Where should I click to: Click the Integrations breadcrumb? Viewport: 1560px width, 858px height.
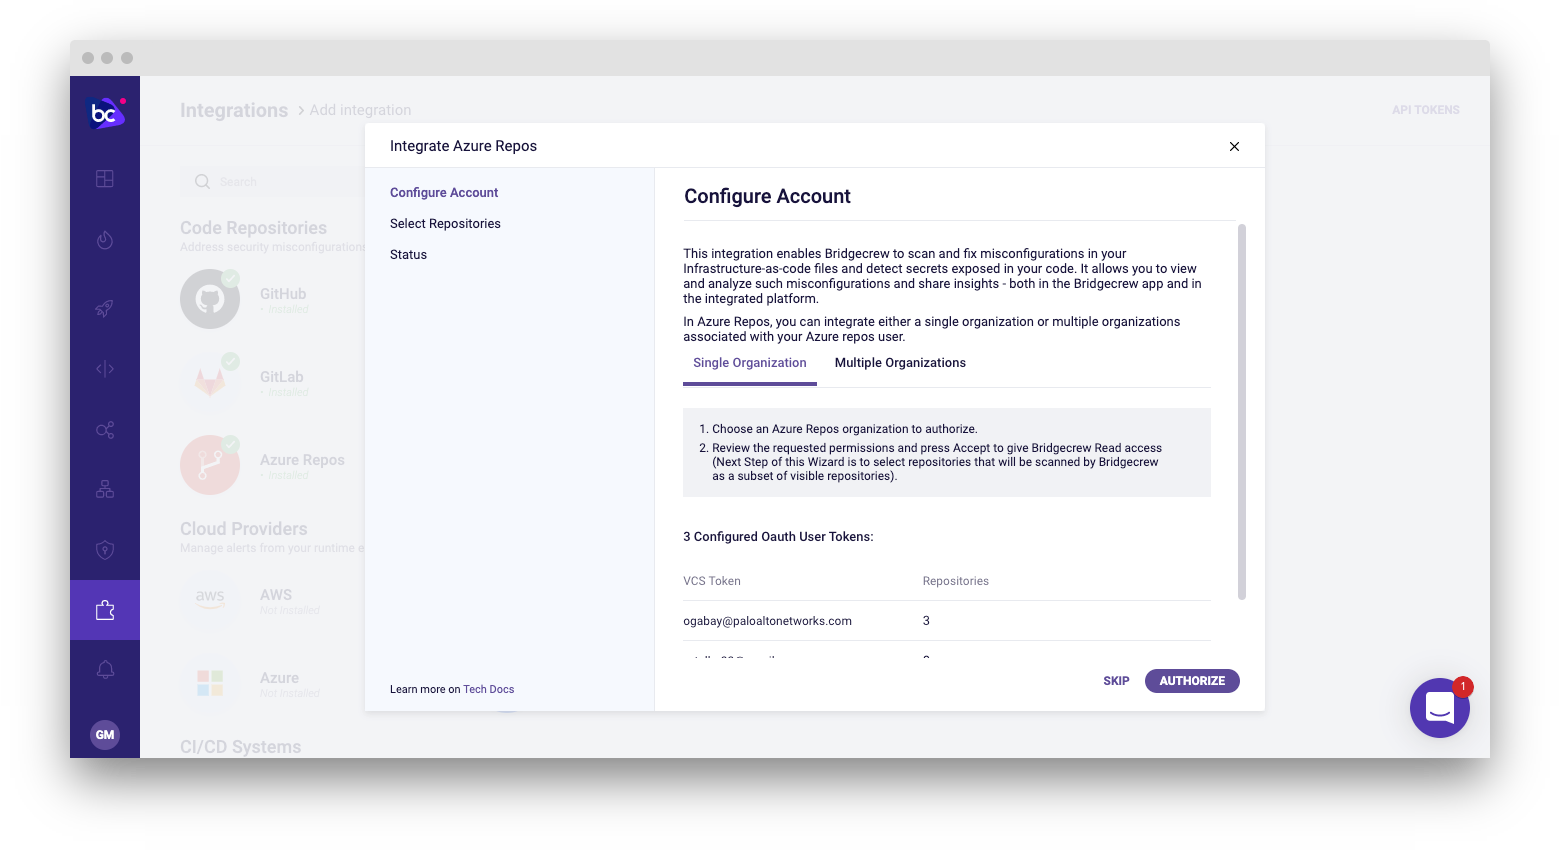click(x=234, y=110)
